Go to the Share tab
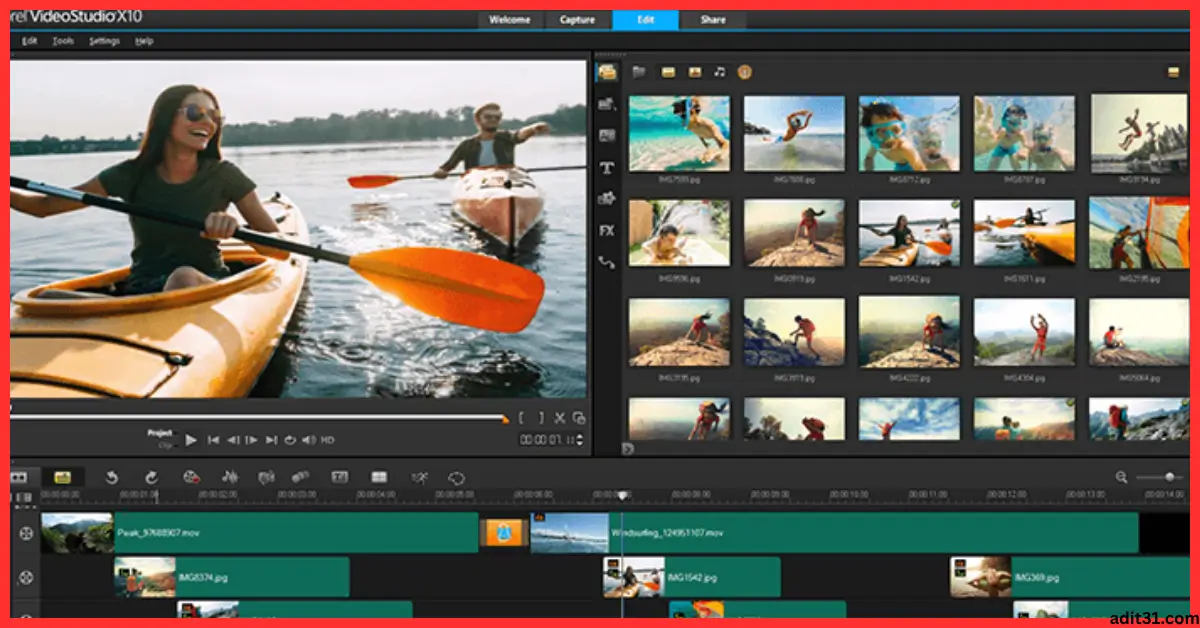The width and height of the screenshot is (1200, 628). click(x=713, y=20)
